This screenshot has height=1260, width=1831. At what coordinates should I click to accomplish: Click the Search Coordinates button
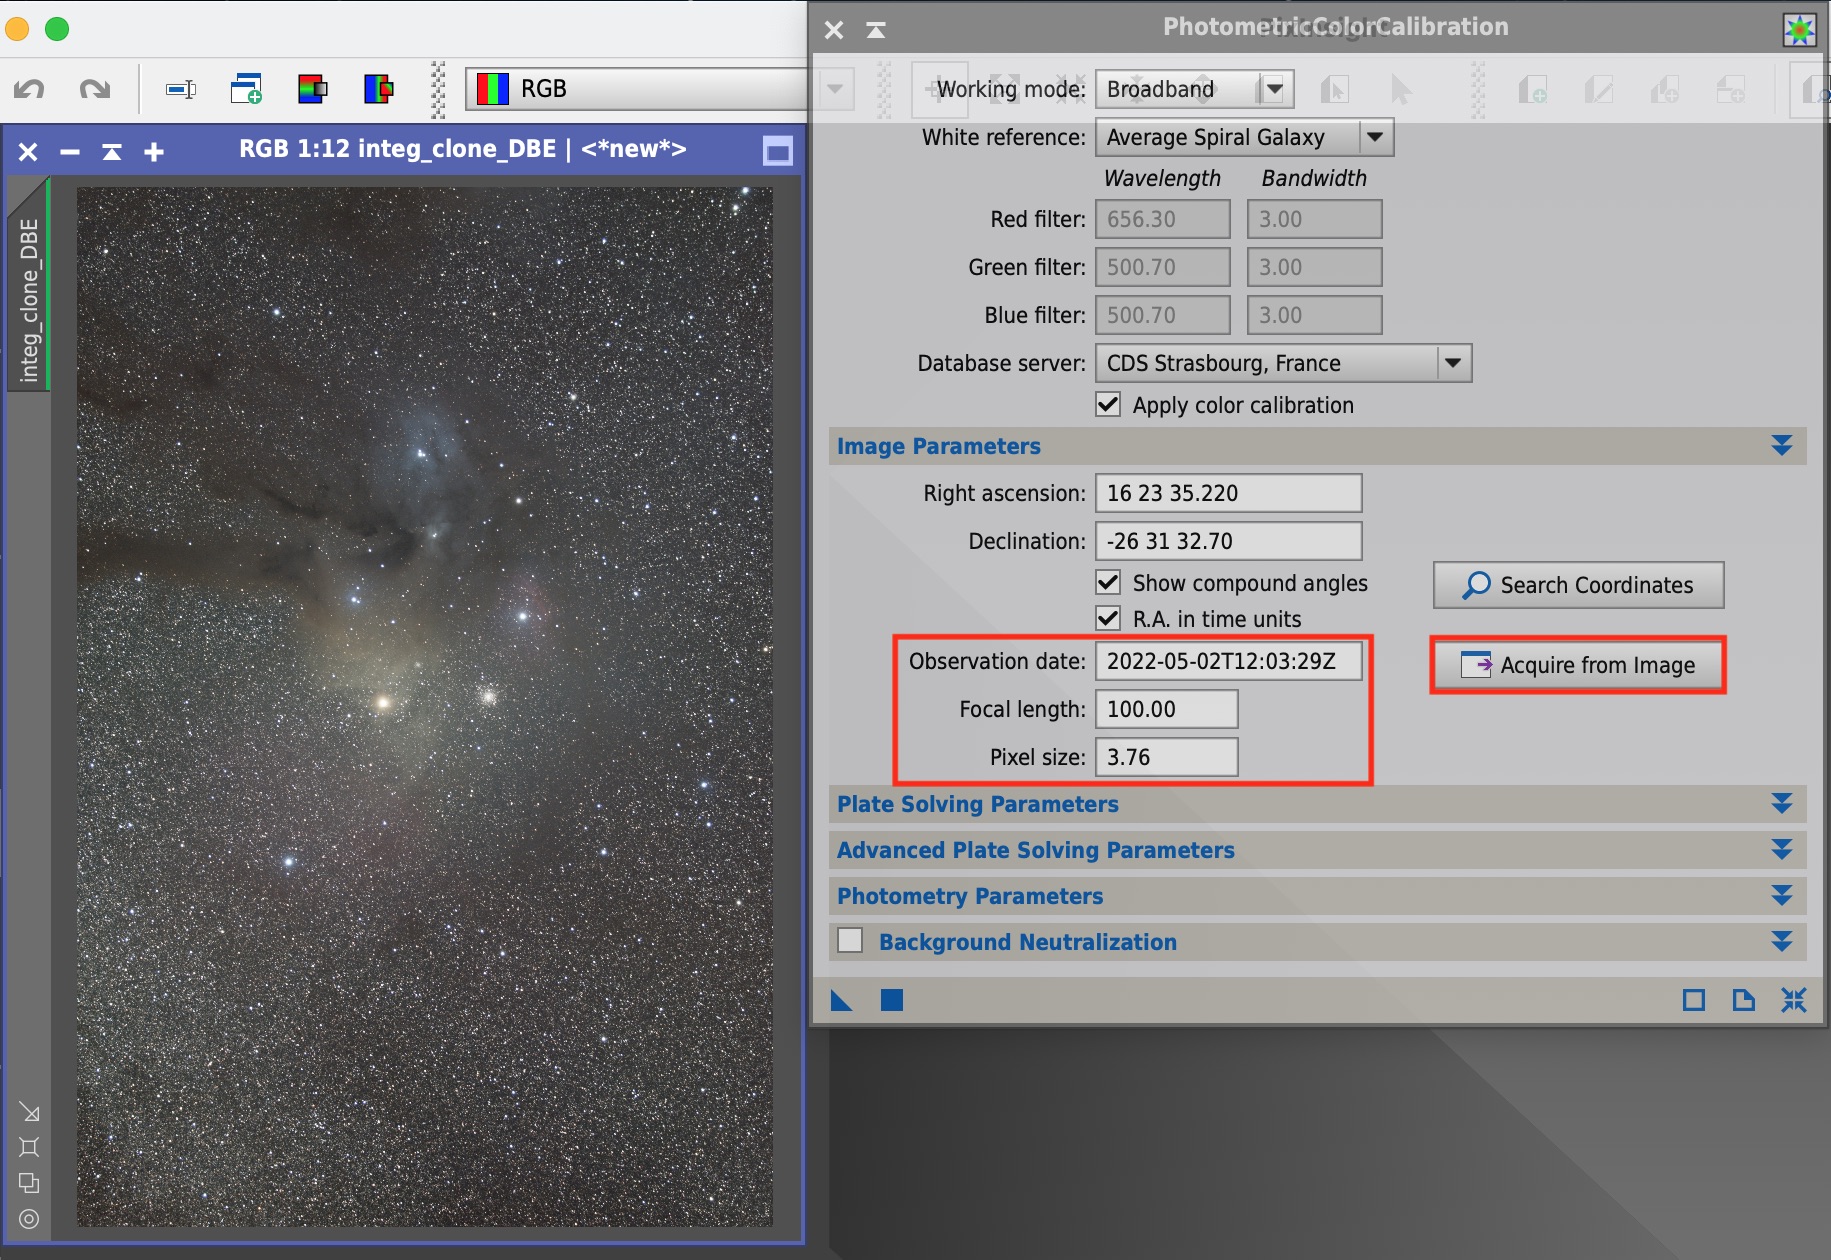point(1578,585)
